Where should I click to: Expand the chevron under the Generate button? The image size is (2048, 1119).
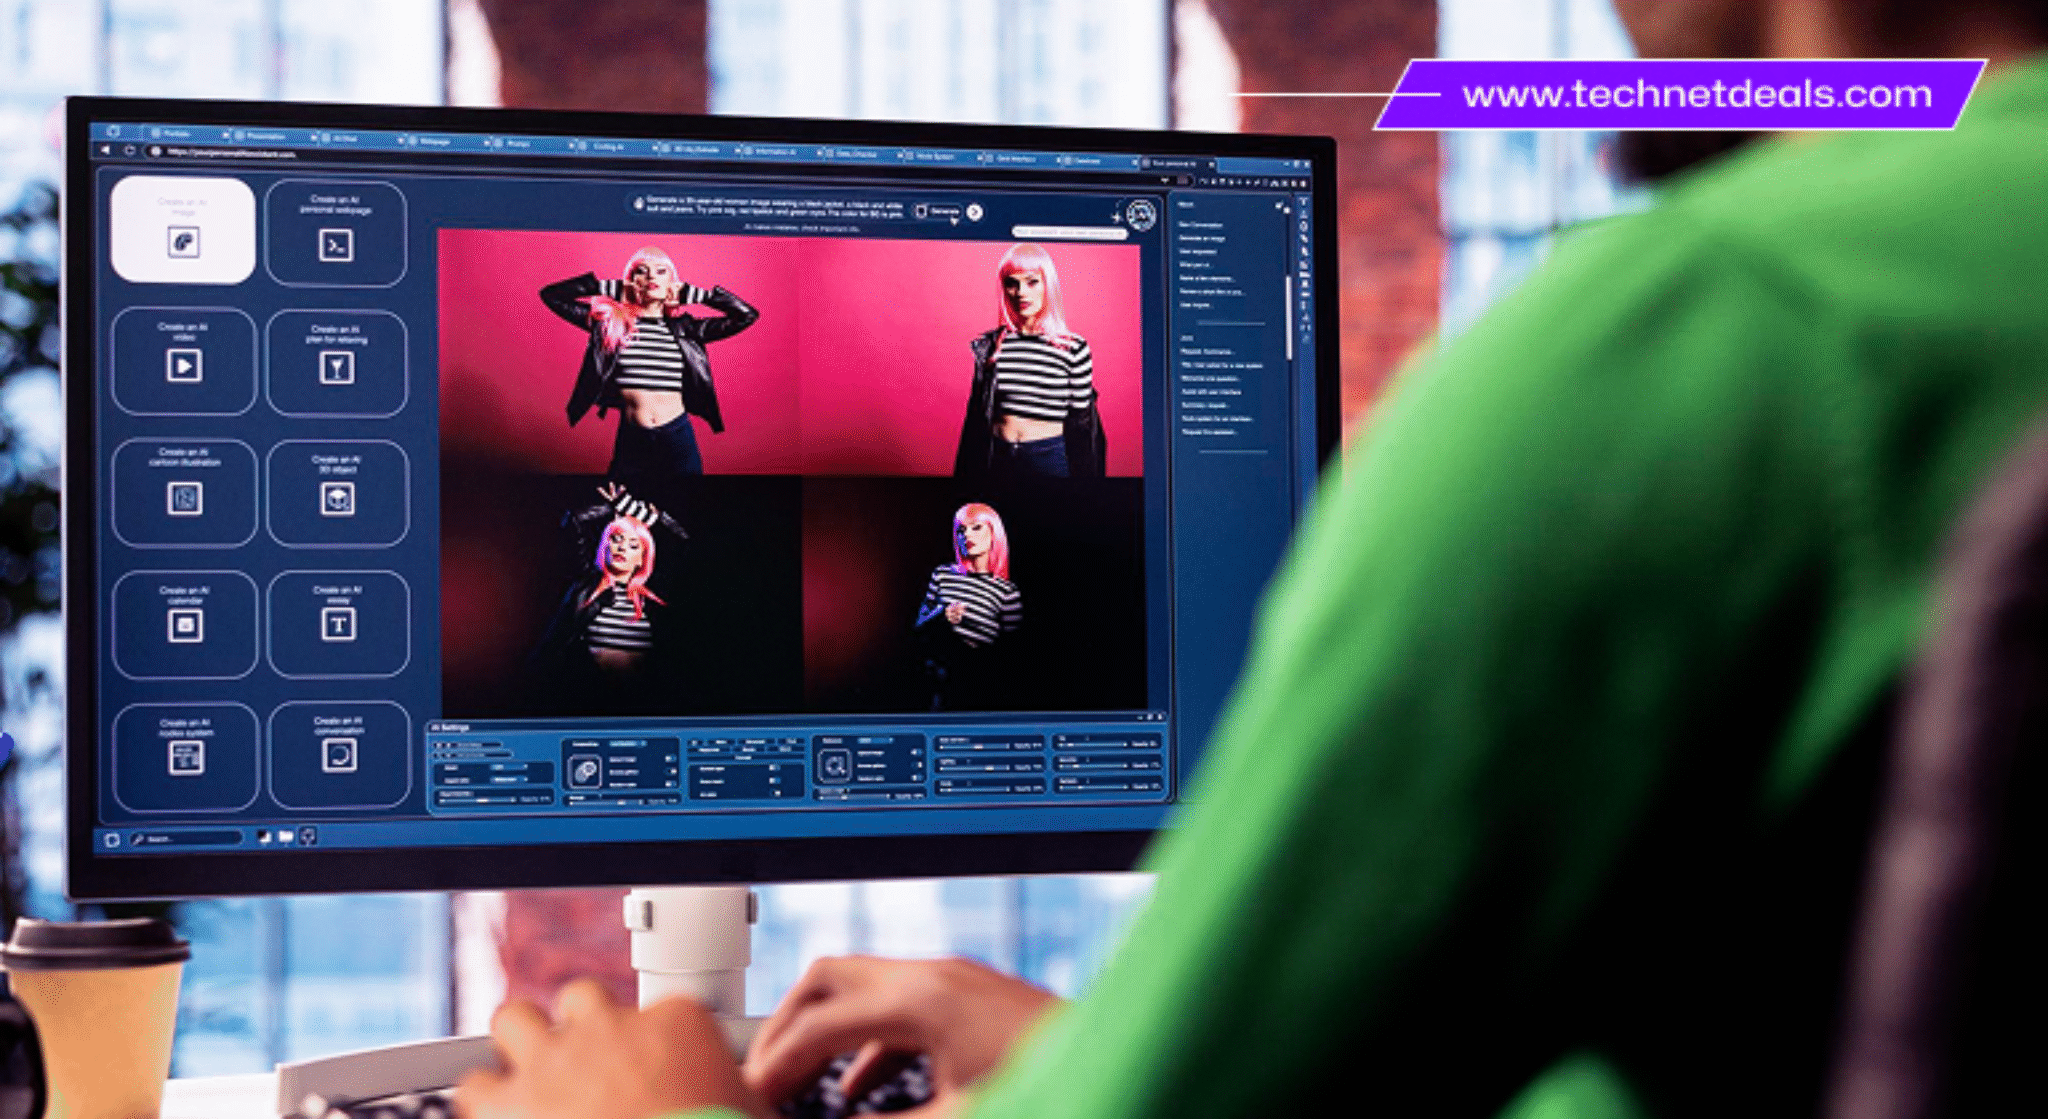(x=955, y=221)
